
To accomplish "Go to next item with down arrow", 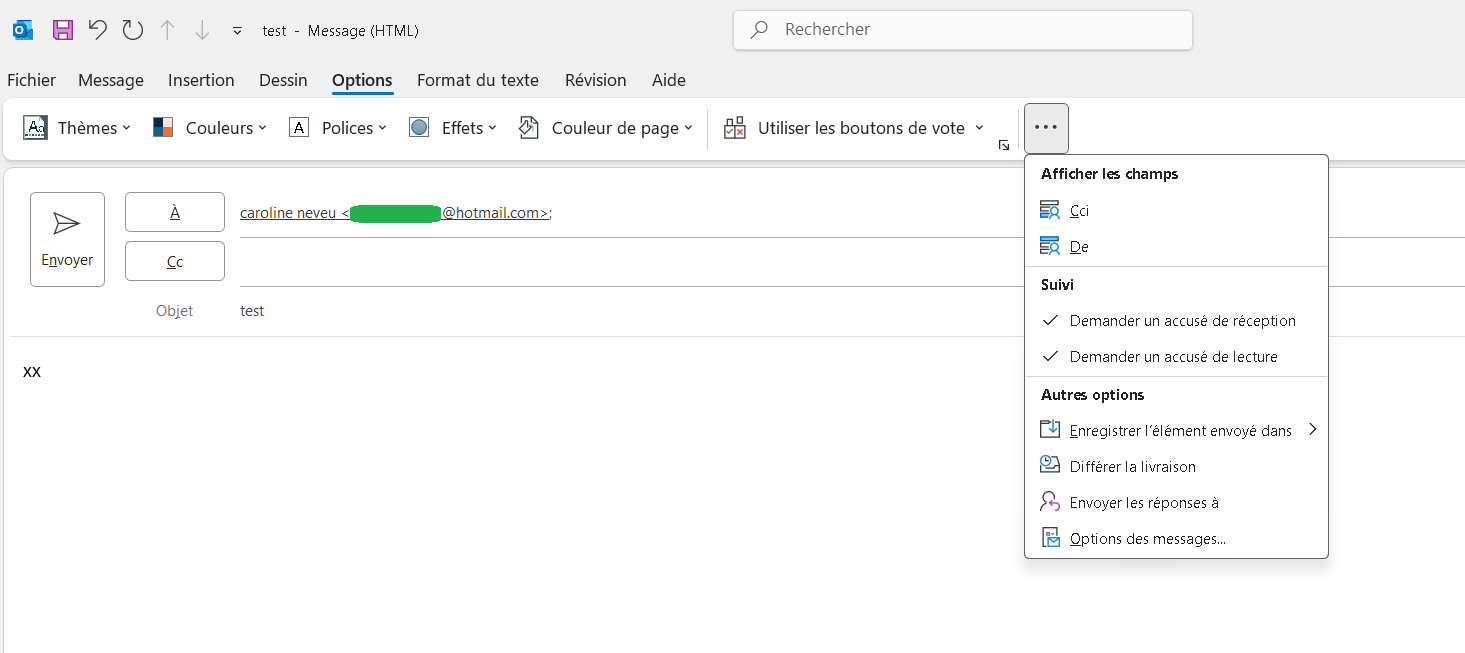I will pyautogui.click(x=202, y=30).
